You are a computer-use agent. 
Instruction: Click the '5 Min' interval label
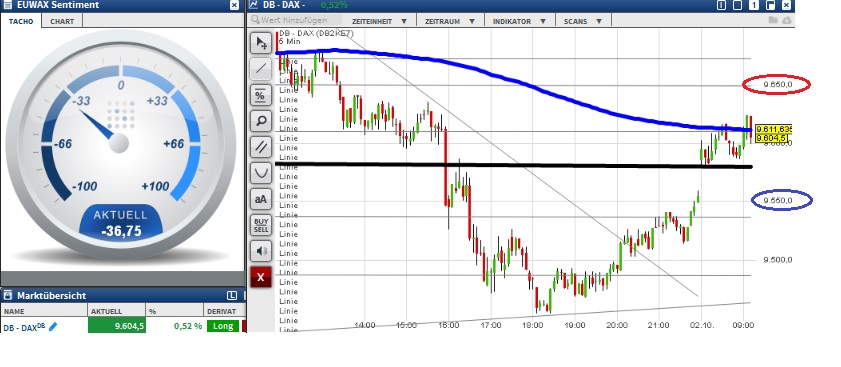[290, 41]
